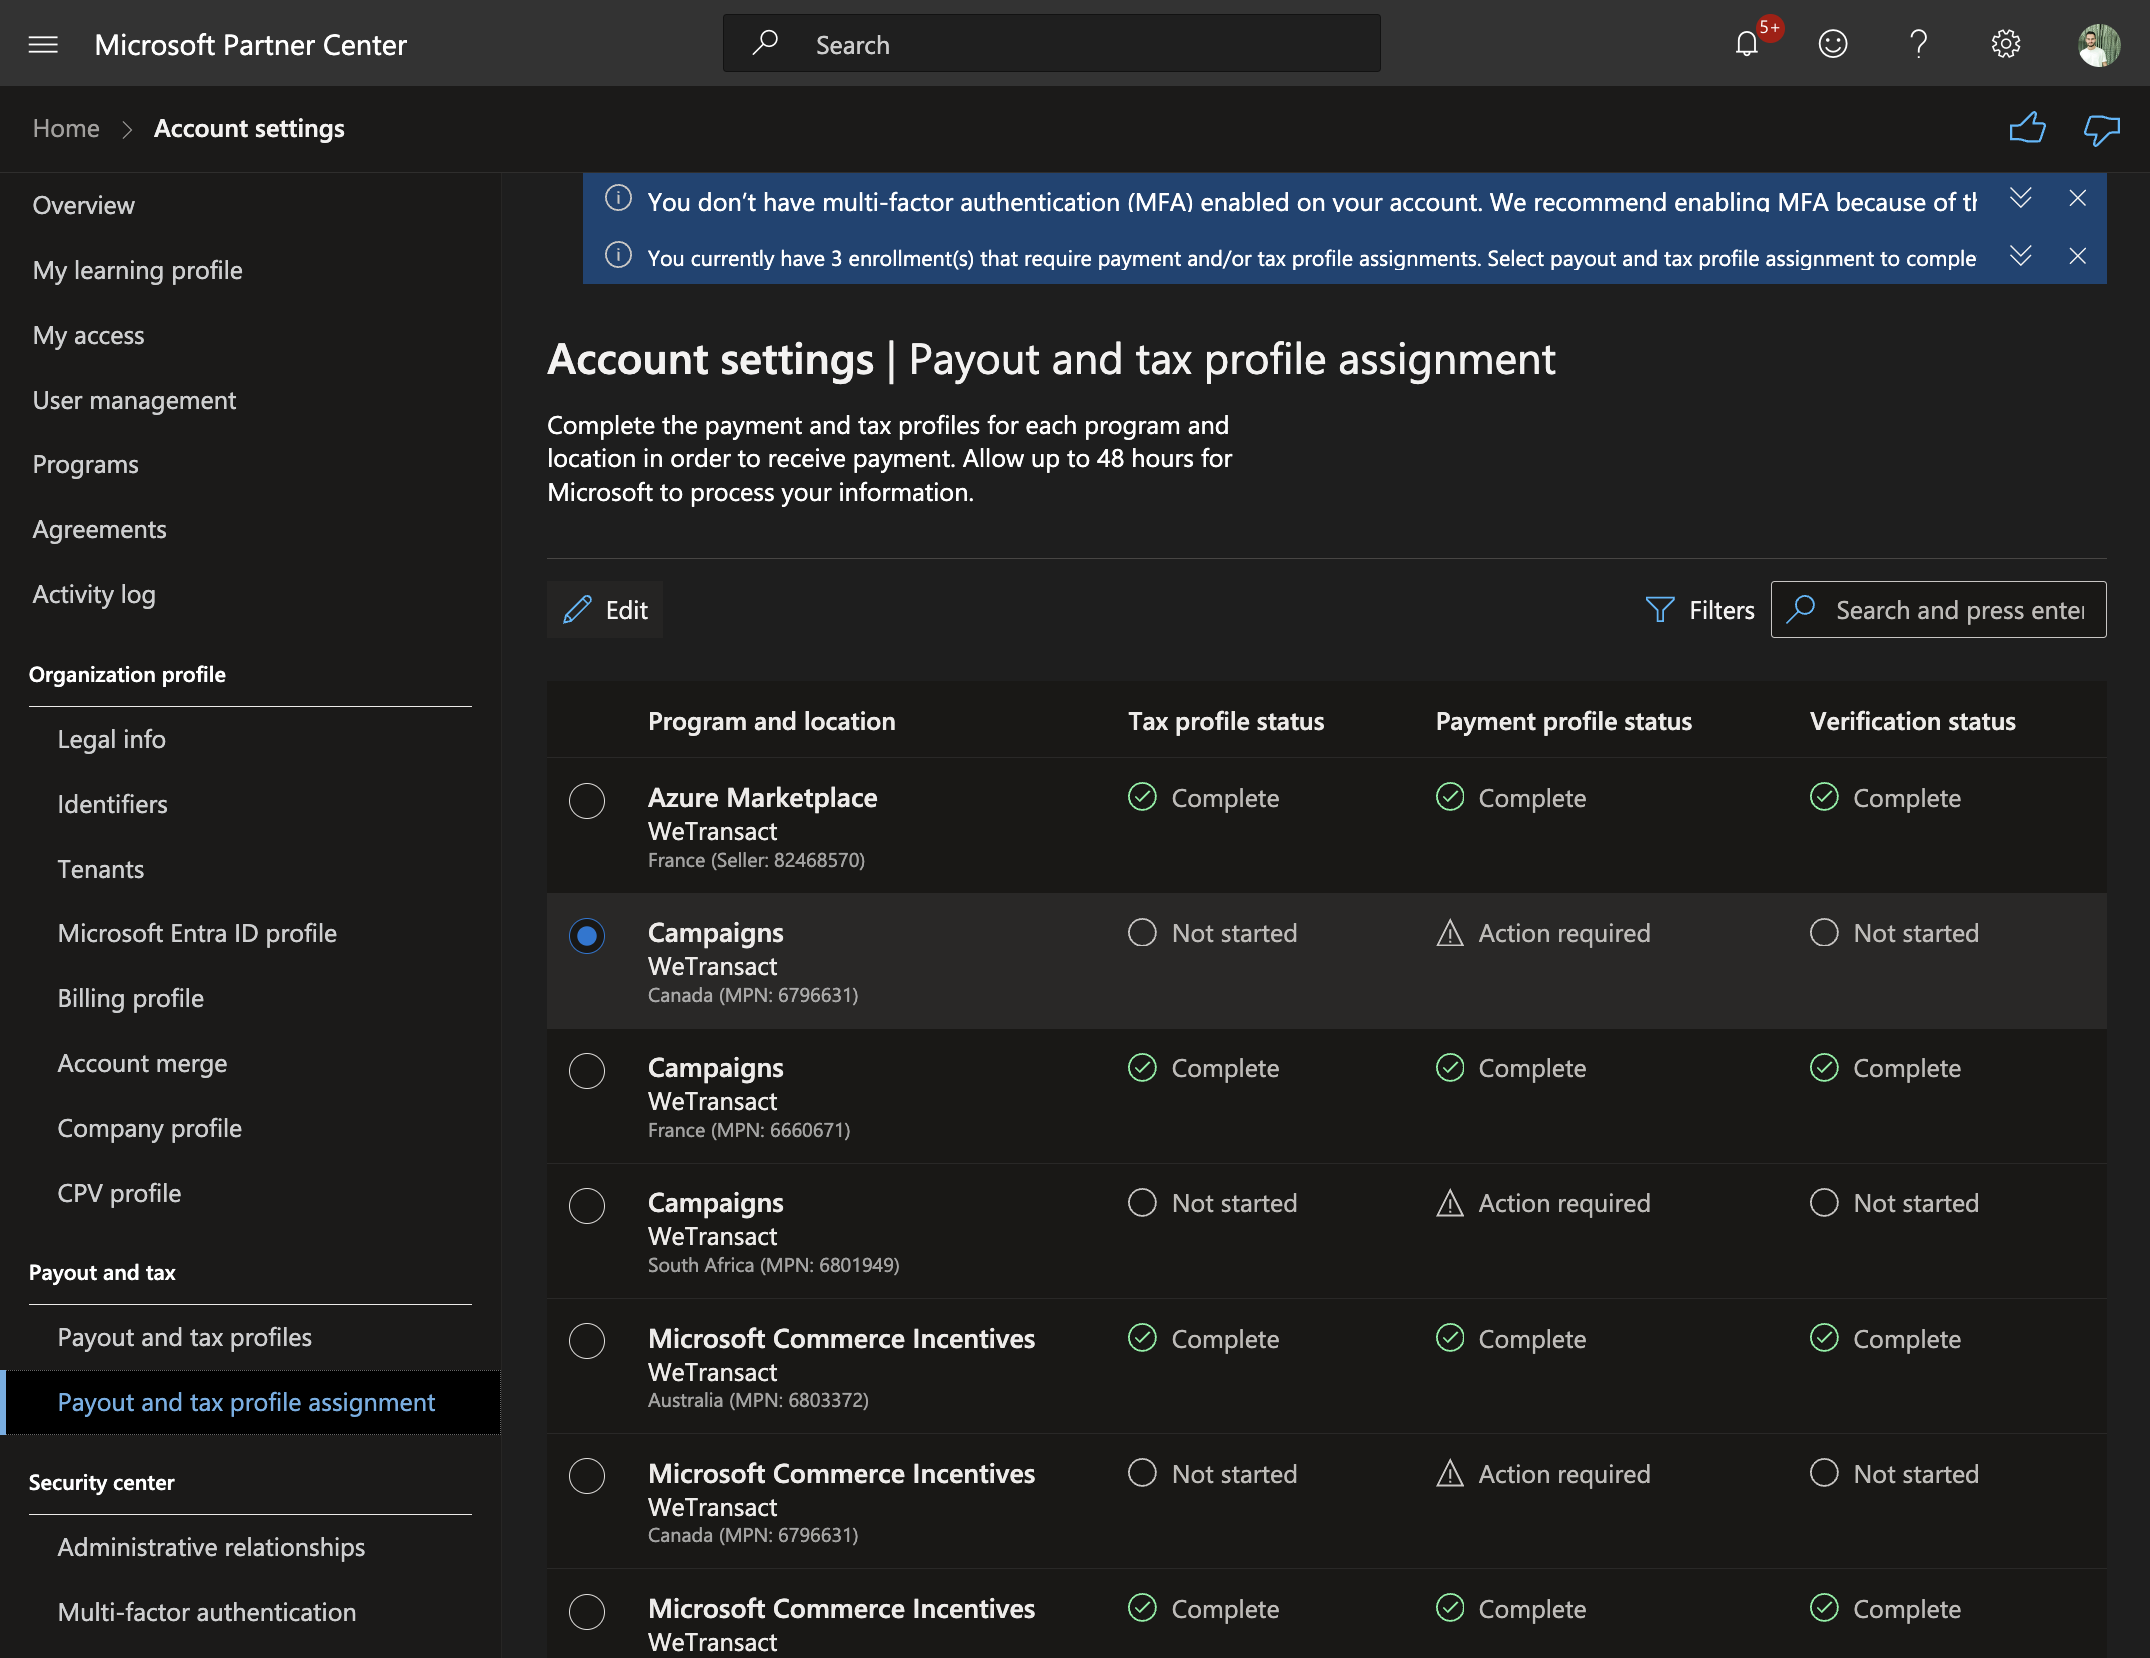Click the Edit pencil button
Screen dimensions: 2150x1658
click(x=605, y=610)
